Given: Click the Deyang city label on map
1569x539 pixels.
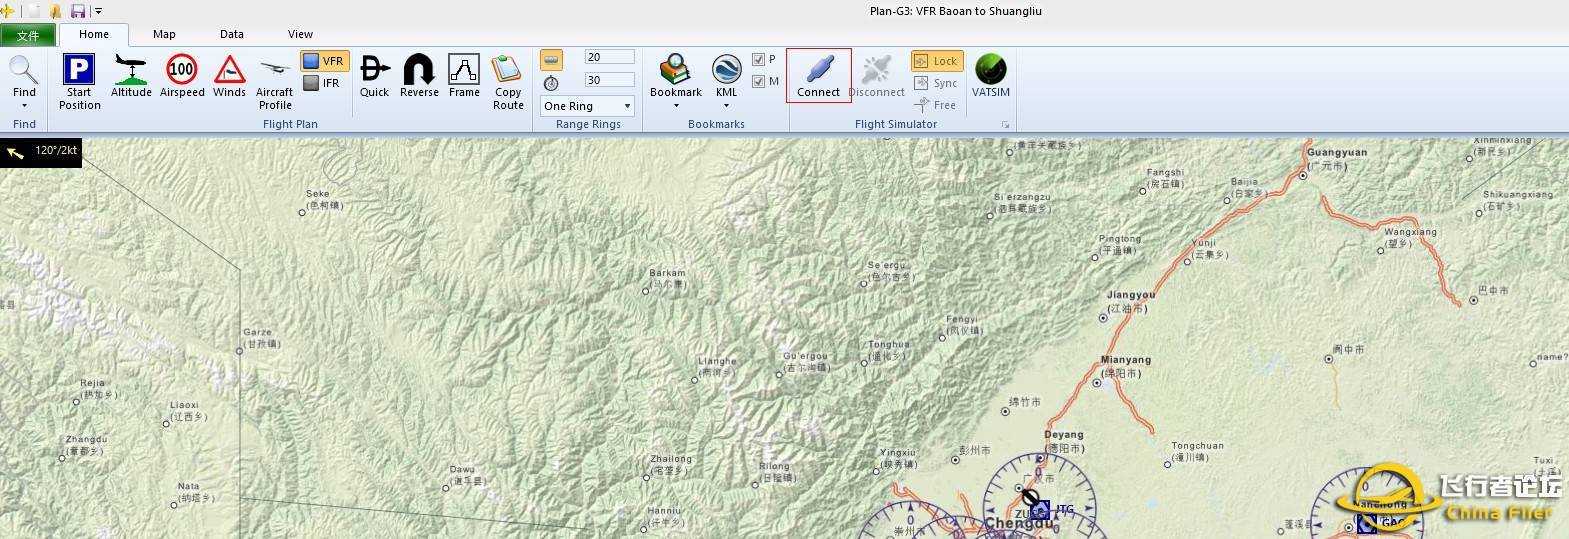Looking at the screenshot, I should [1064, 435].
